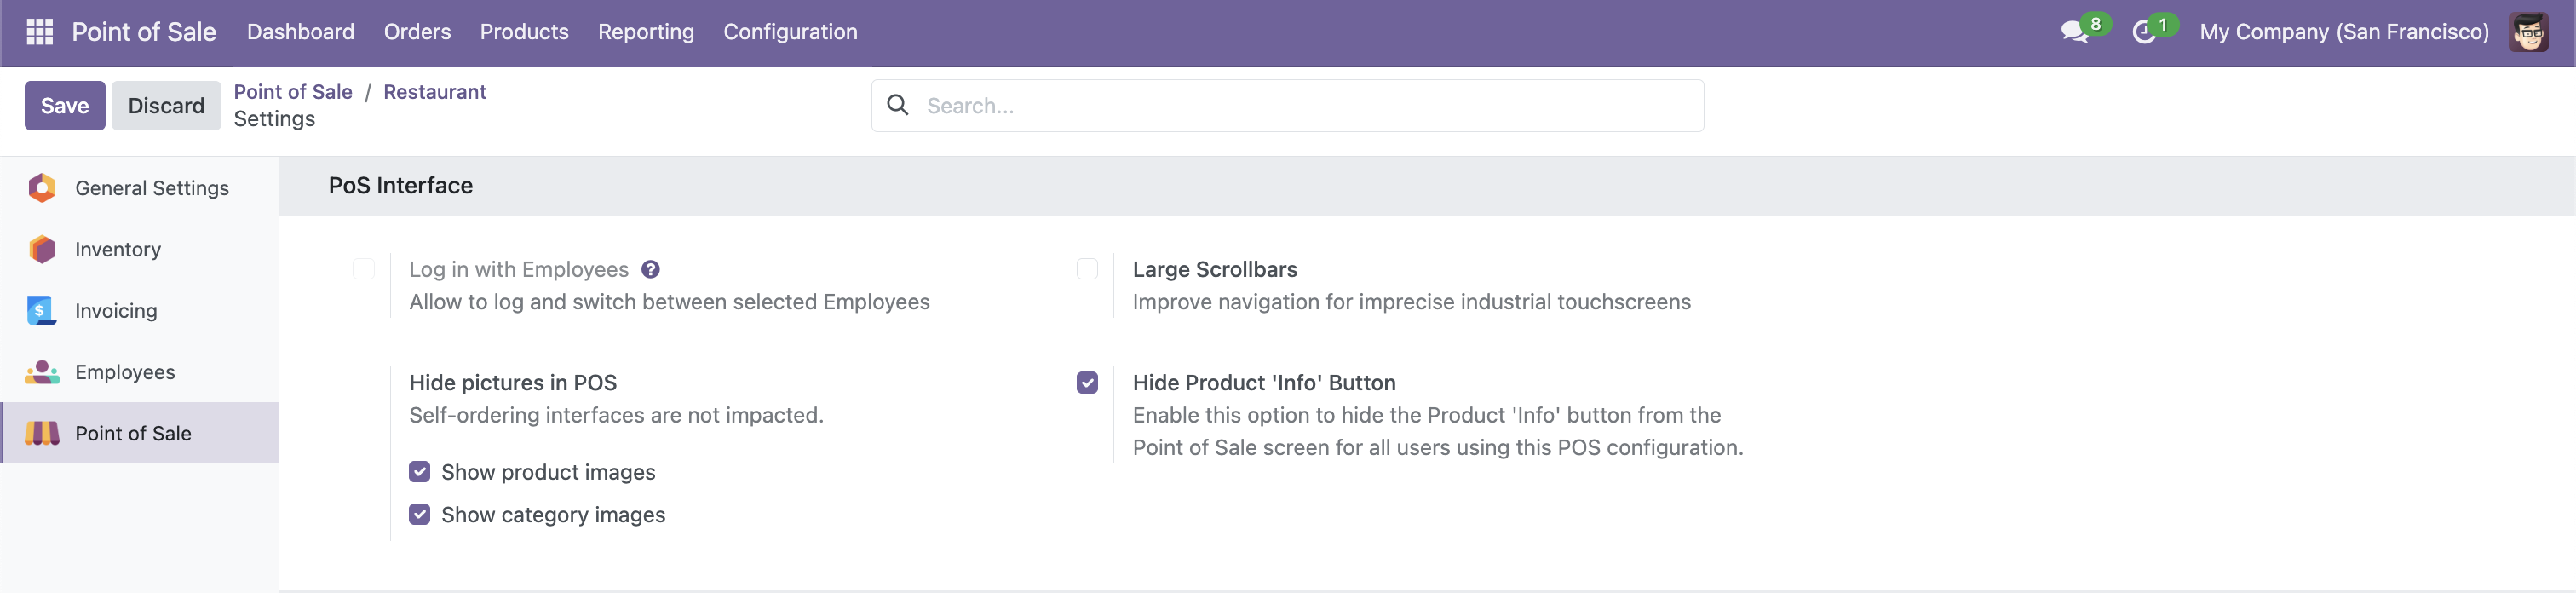Click the Employees people icon
2576x593 pixels.
[x=42, y=372]
